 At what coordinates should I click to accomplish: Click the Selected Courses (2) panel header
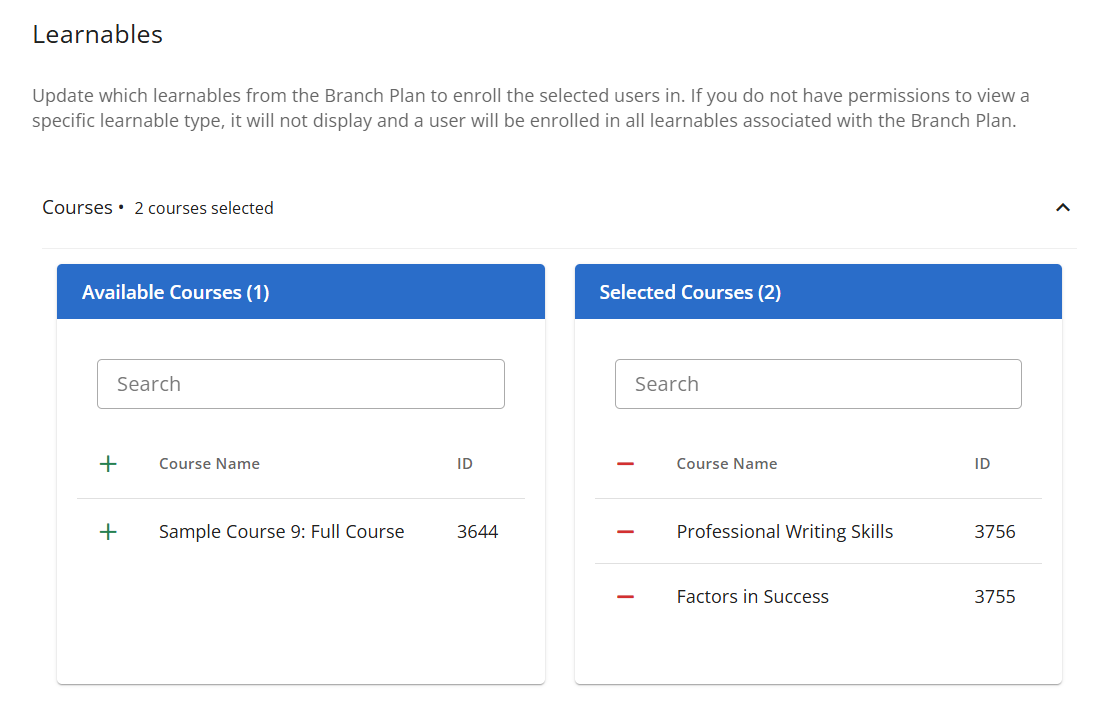(690, 292)
